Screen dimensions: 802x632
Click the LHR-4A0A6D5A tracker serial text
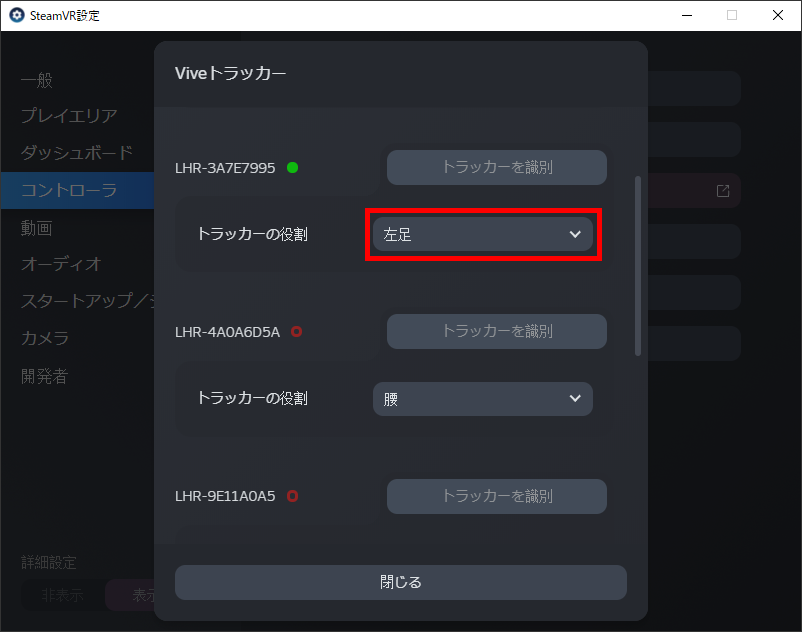[227, 332]
